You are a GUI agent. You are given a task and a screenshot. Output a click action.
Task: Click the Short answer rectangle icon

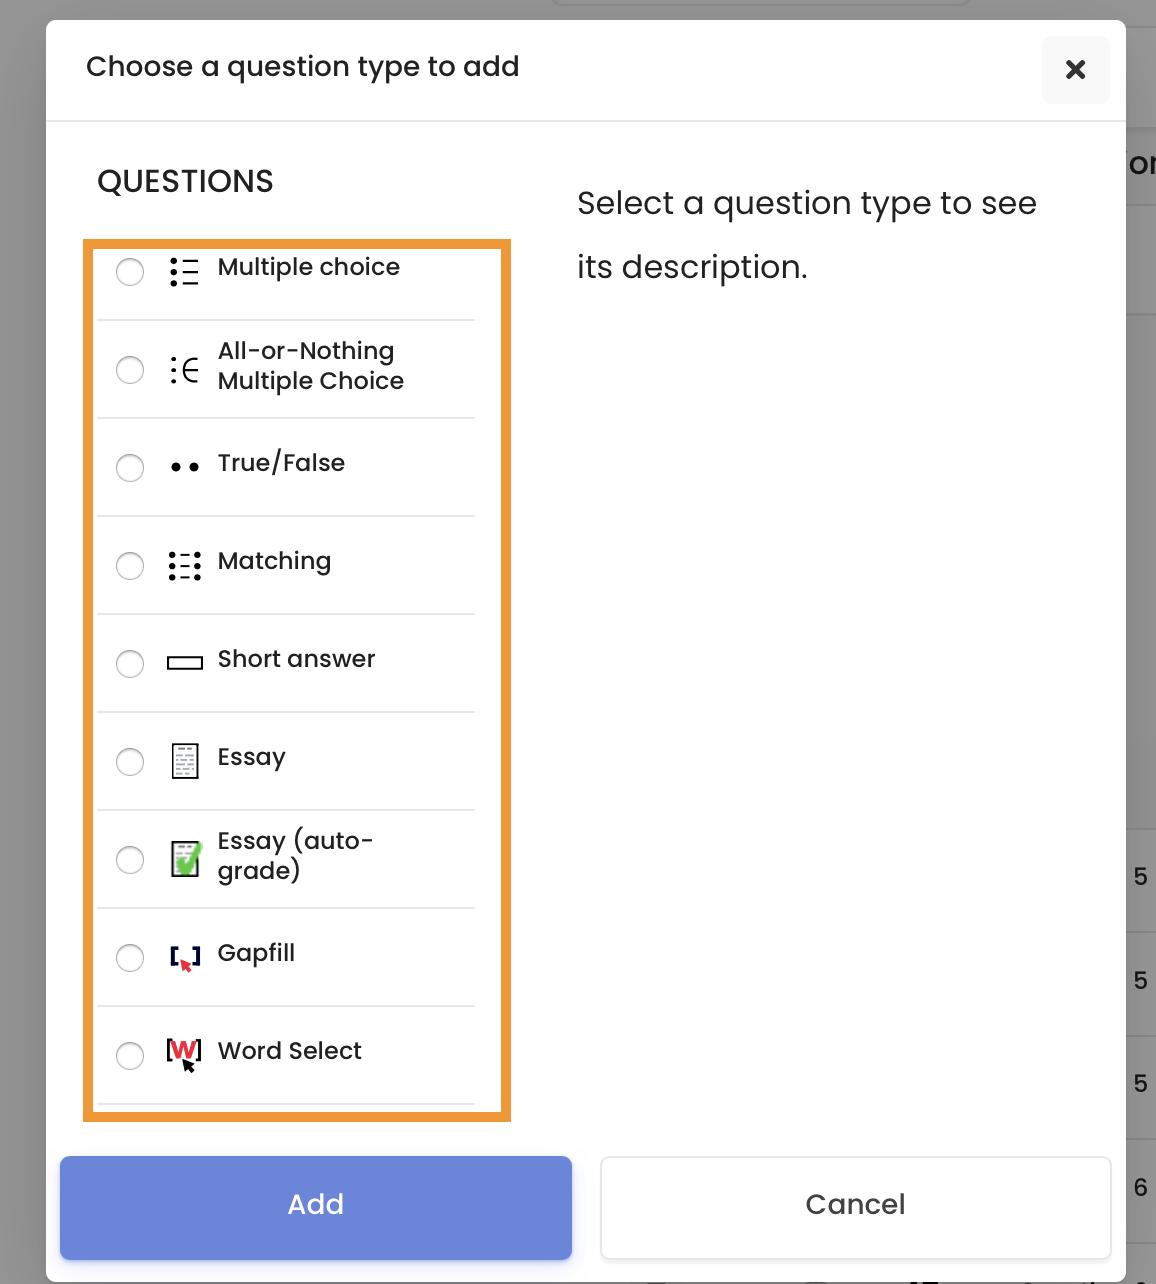tap(184, 663)
